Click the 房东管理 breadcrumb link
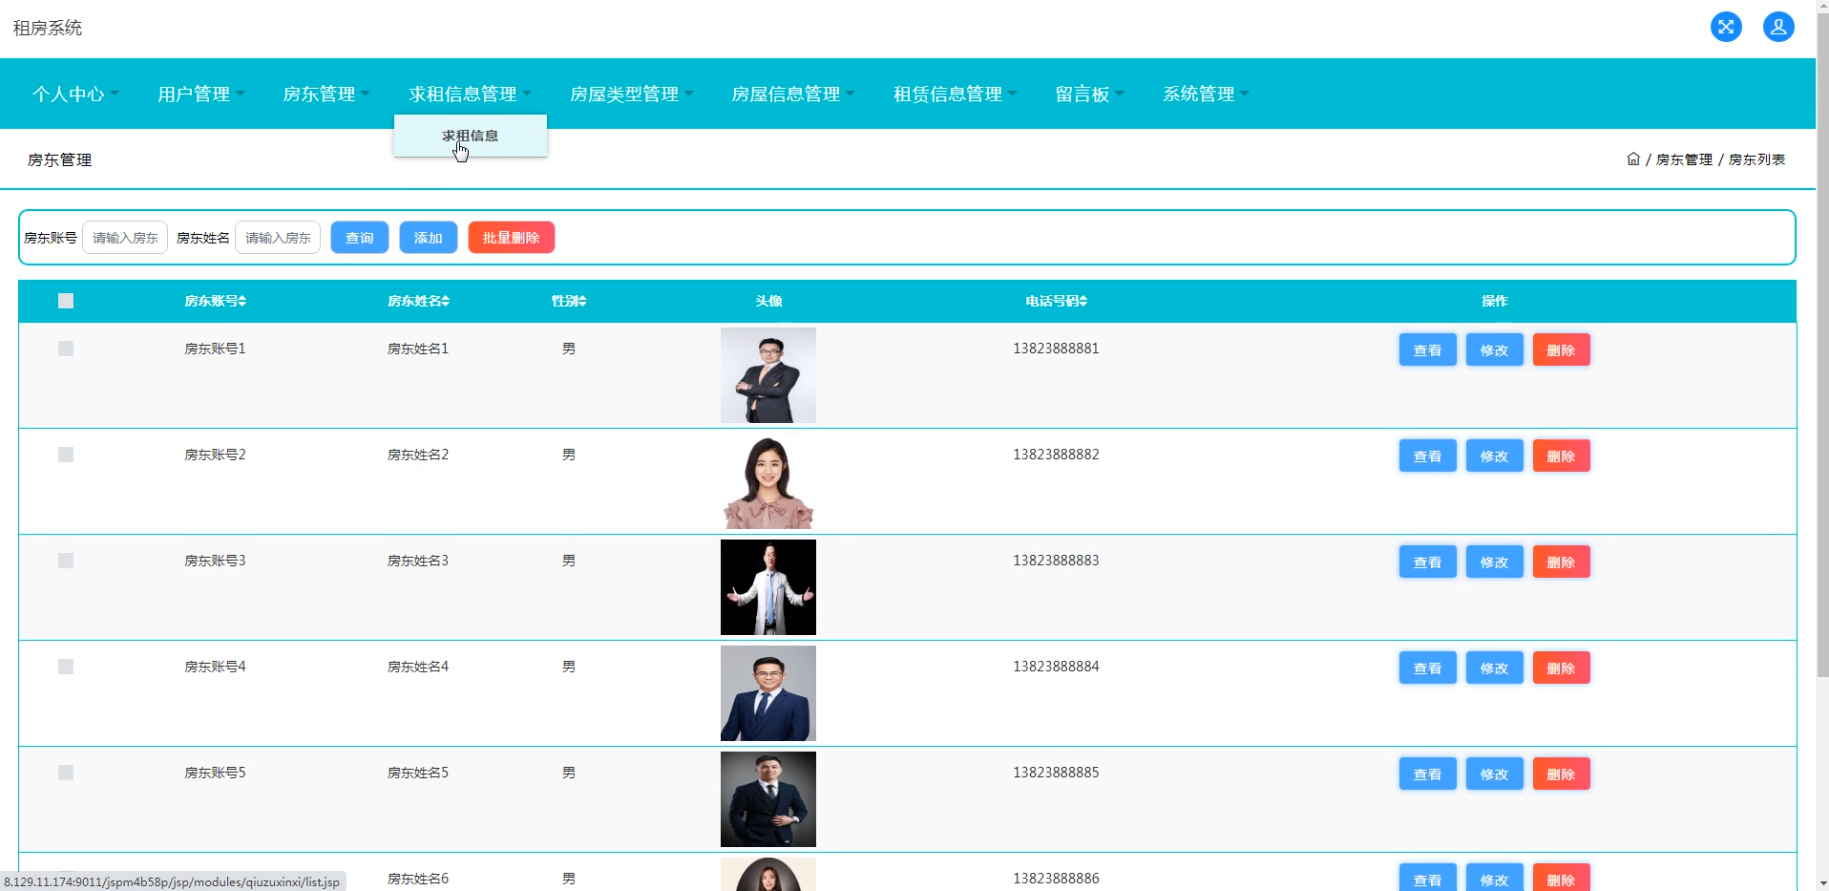The image size is (1829, 891). (1684, 159)
